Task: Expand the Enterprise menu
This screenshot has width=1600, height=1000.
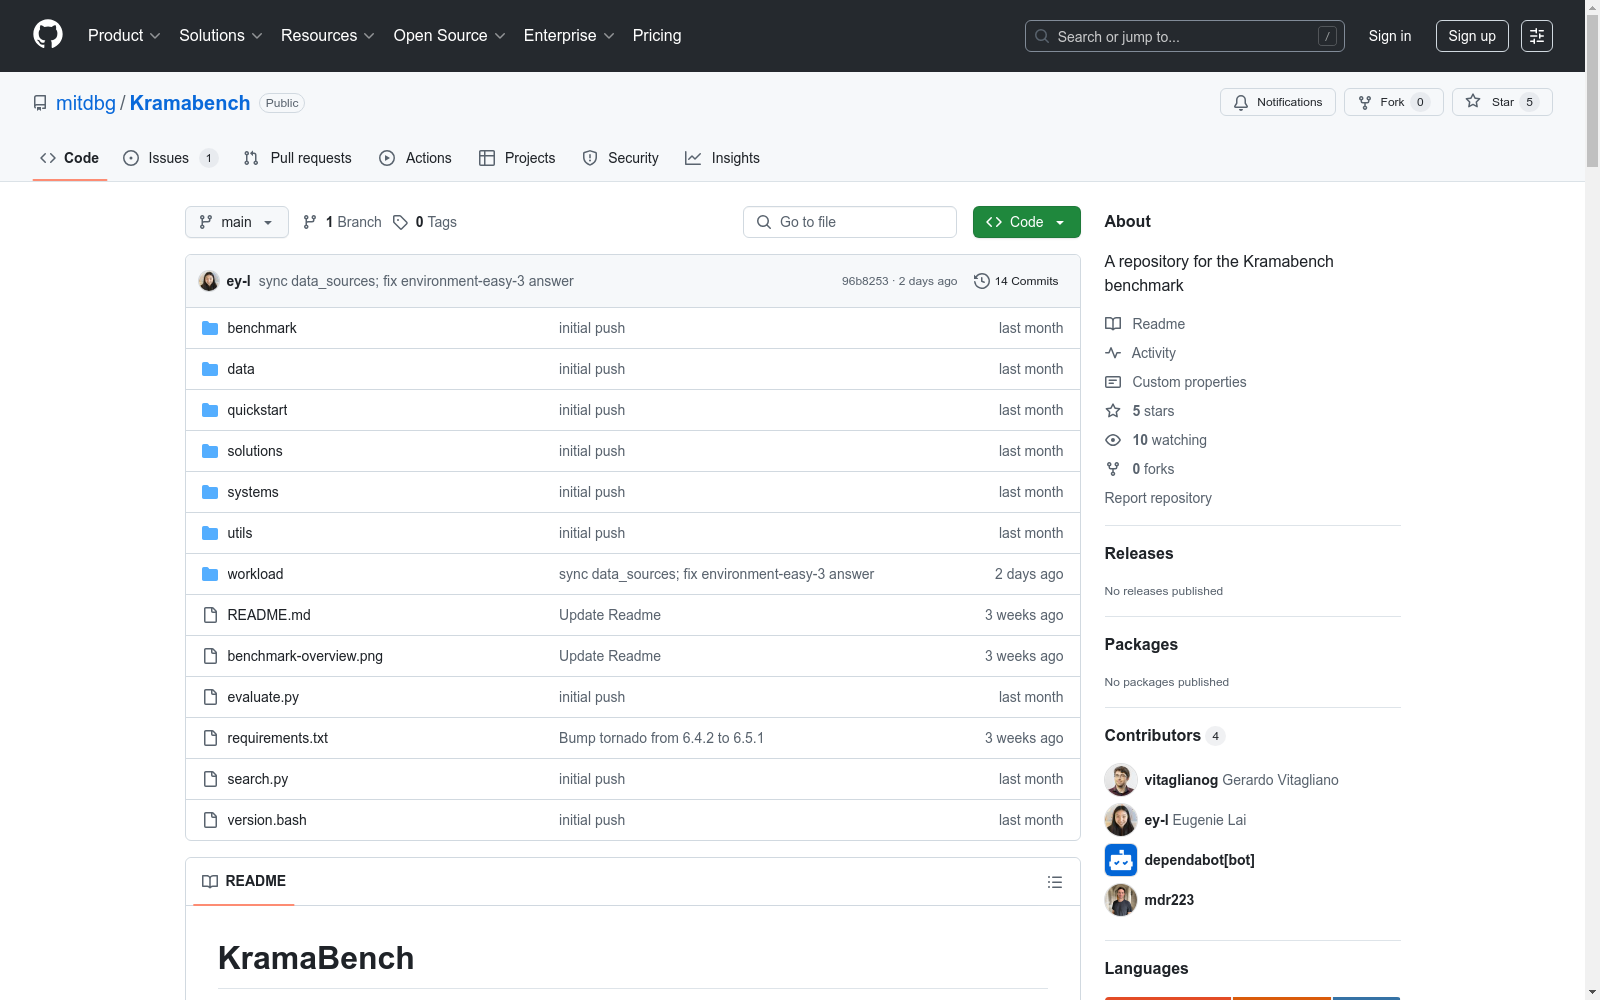Action: (569, 36)
